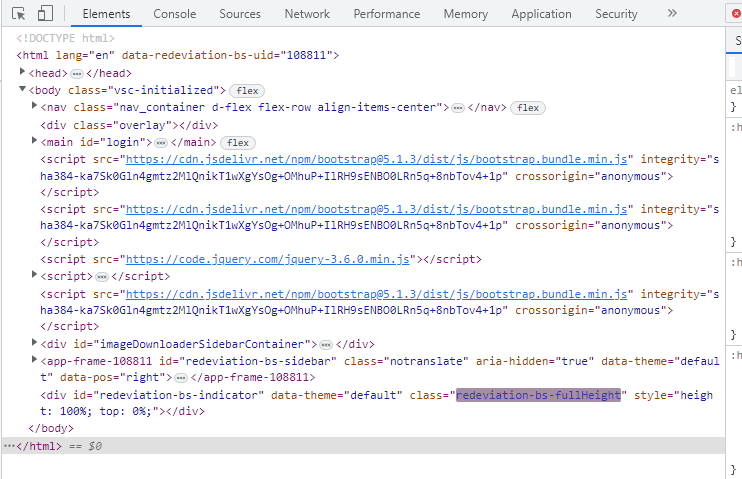Open the second bootstrap.bundle.min.js link
This screenshot has width=742, height=479.
point(376,209)
